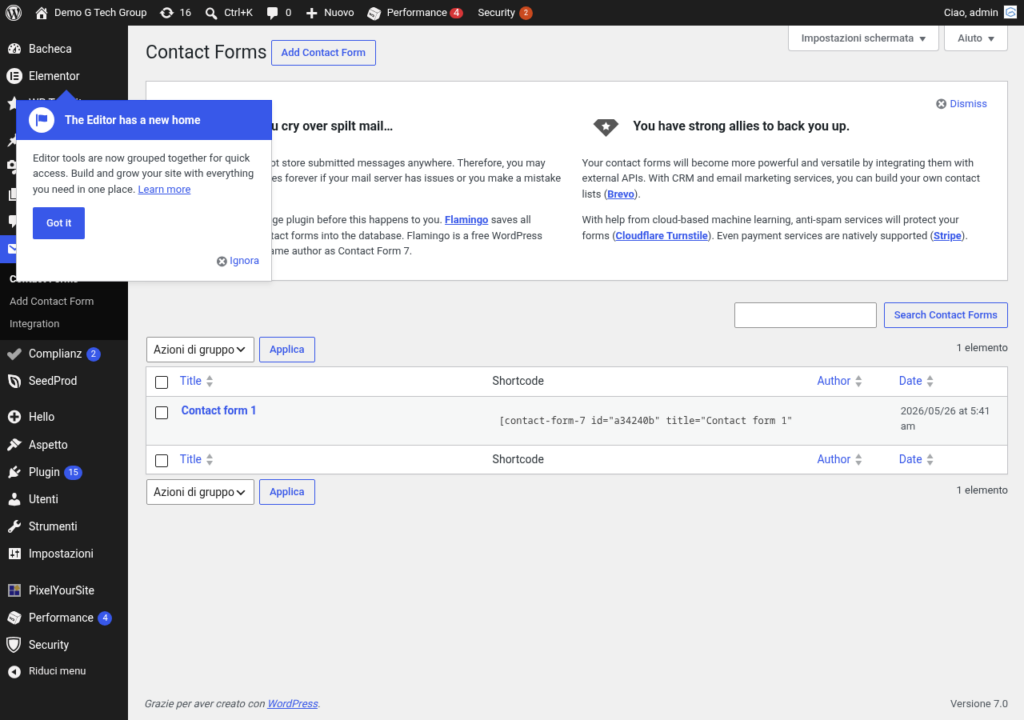
Task: Click the Ignora link in the popup
Action: (x=244, y=261)
